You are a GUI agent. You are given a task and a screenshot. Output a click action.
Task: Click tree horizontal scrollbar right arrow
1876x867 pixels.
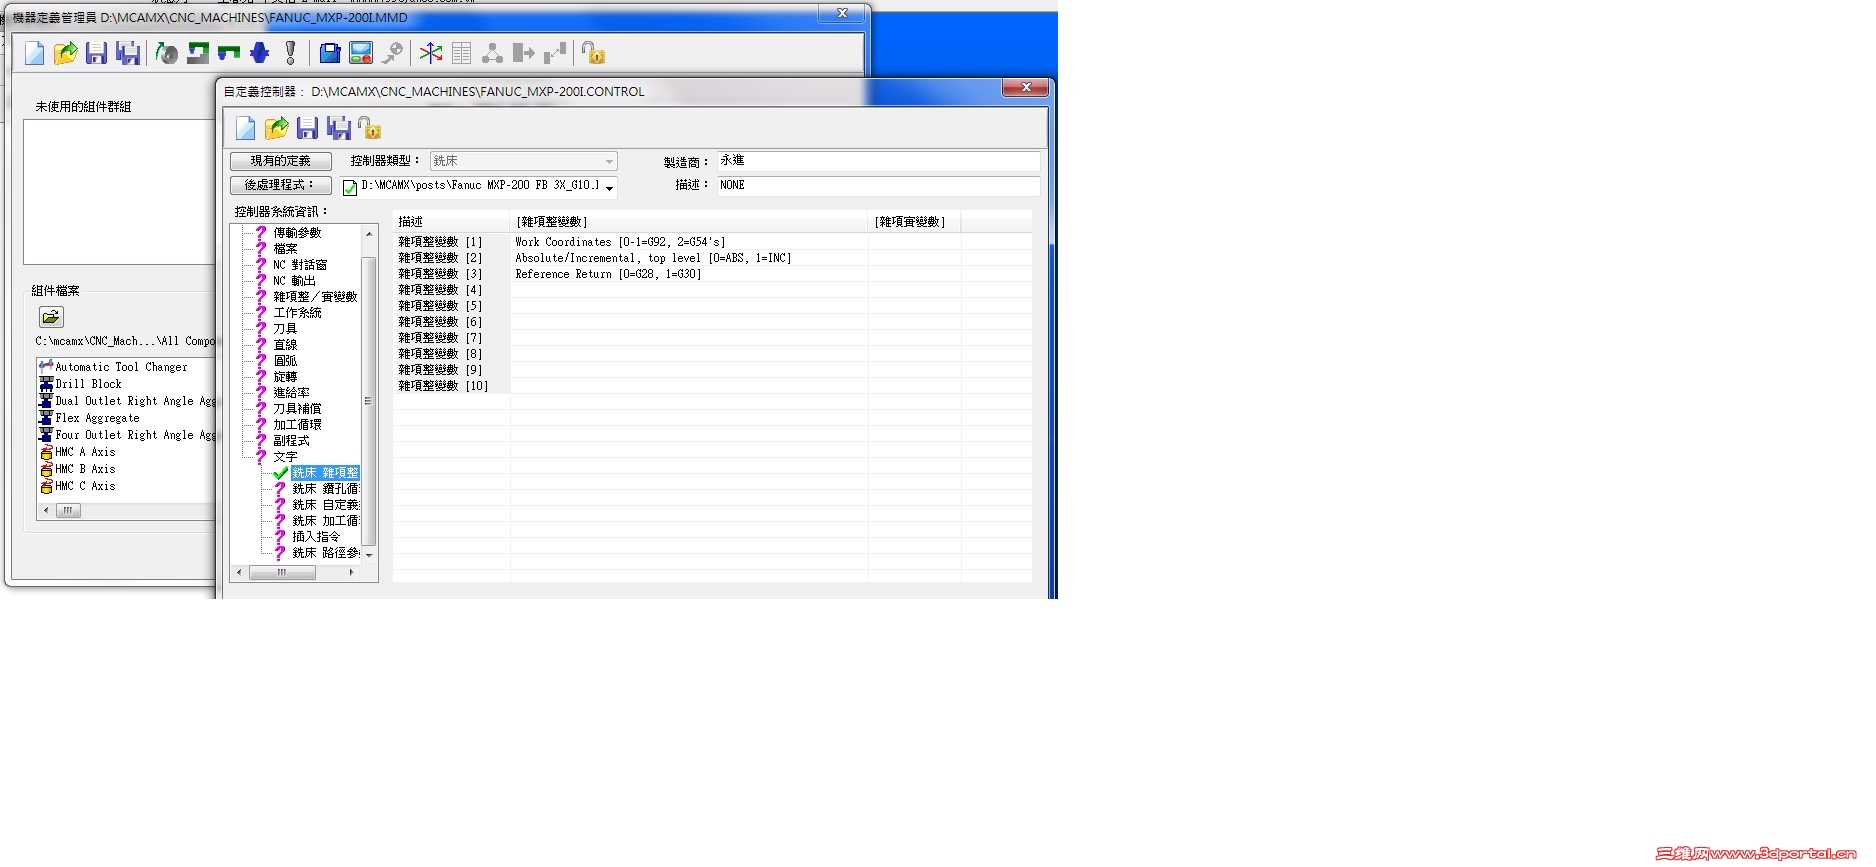(x=351, y=573)
